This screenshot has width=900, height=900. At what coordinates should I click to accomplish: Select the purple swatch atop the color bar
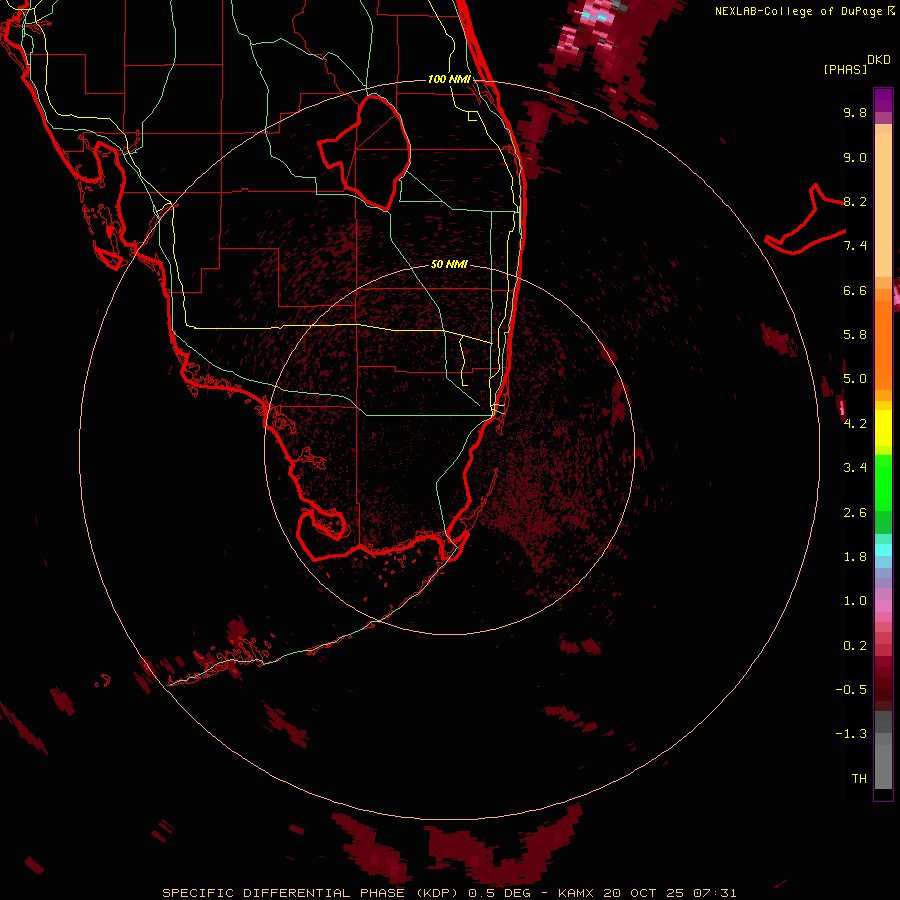pos(883,100)
